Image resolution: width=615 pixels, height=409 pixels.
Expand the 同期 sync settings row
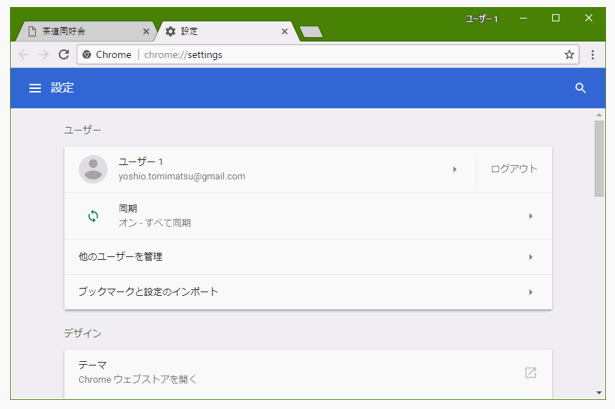point(530,216)
